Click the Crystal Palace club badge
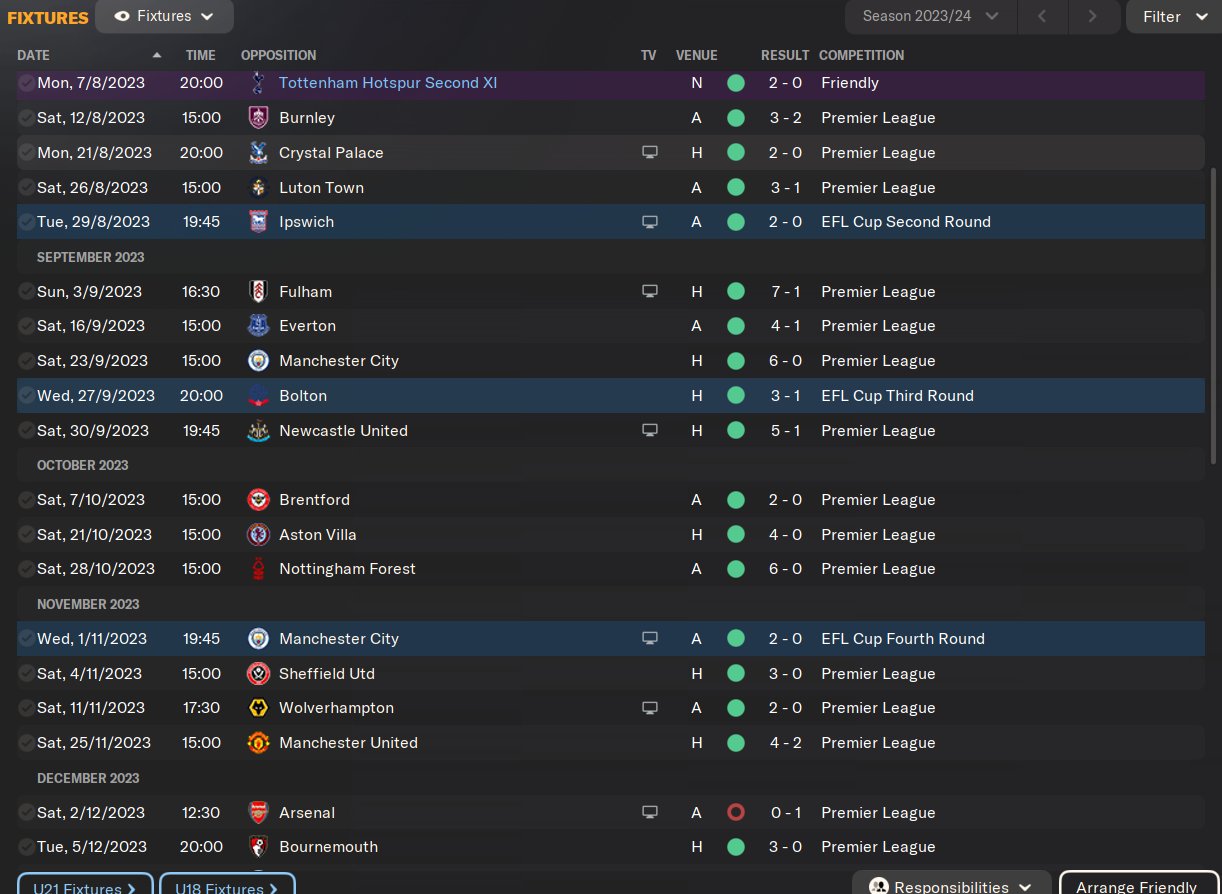The image size is (1222, 894). [258, 153]
